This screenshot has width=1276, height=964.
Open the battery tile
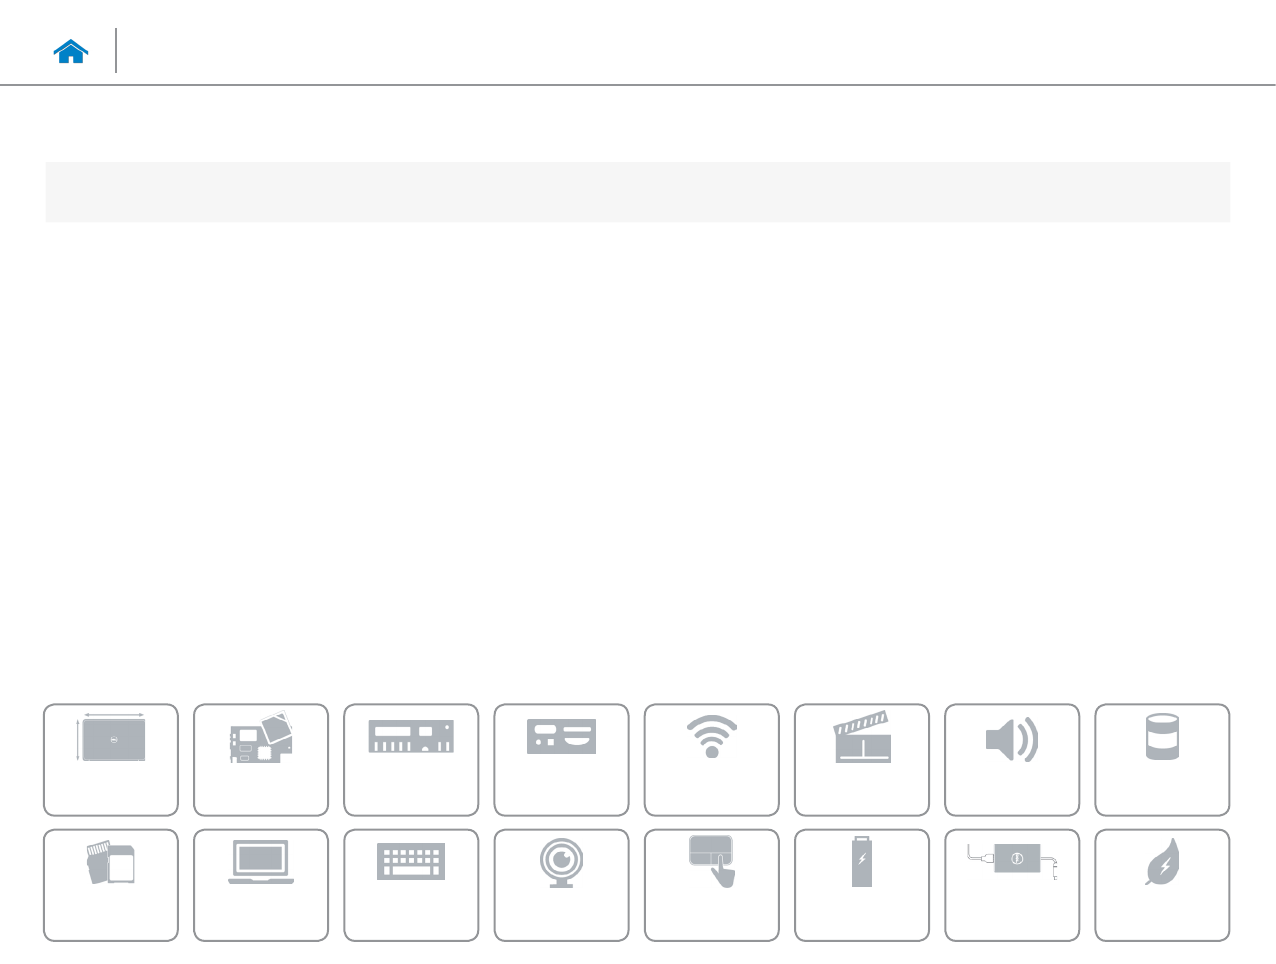pos(861,885)
